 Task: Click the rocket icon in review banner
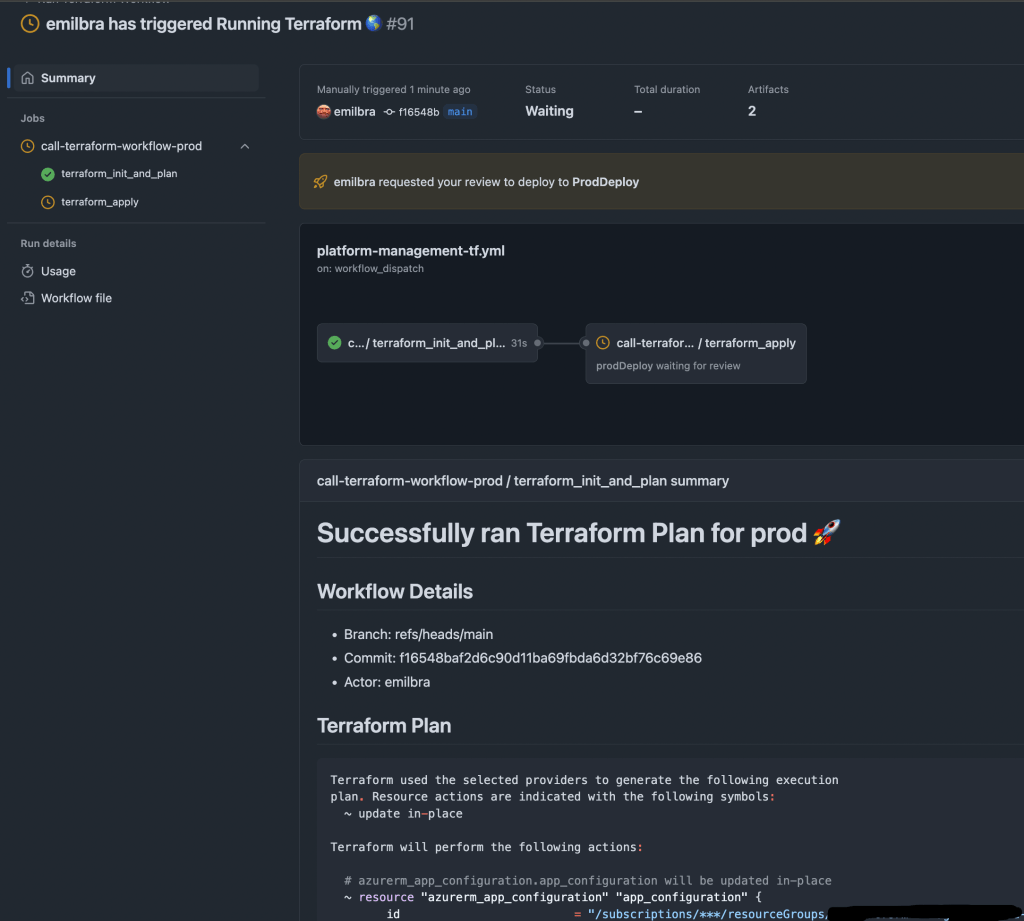(320, 182)
